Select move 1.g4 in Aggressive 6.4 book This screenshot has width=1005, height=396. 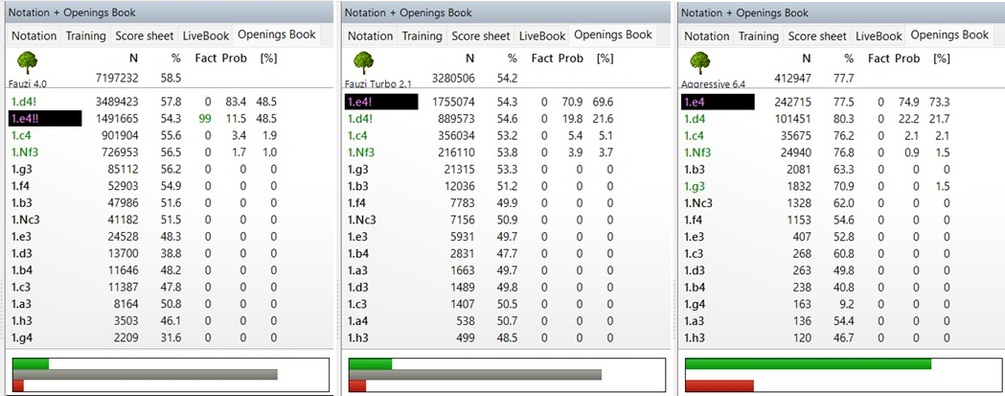pyautogui.click(x=696, y=304)
